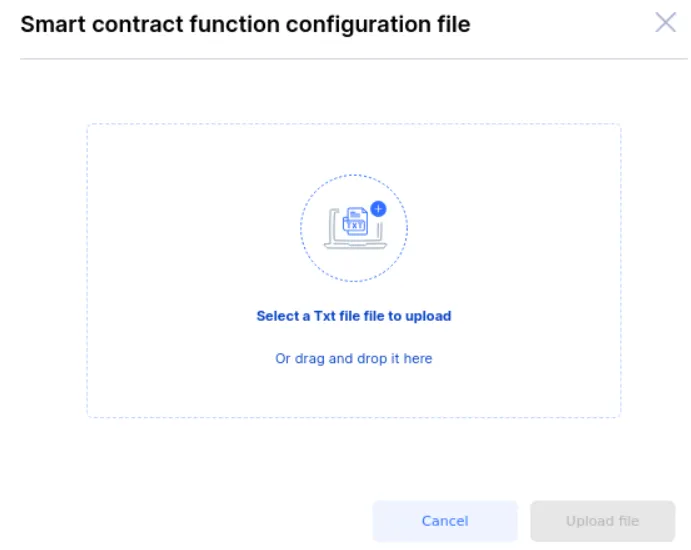Image resolution: width=691 pixels, height=550 pixels.
Task: Click the gray laptop outline icon
Action: click(x=355, y=229)
